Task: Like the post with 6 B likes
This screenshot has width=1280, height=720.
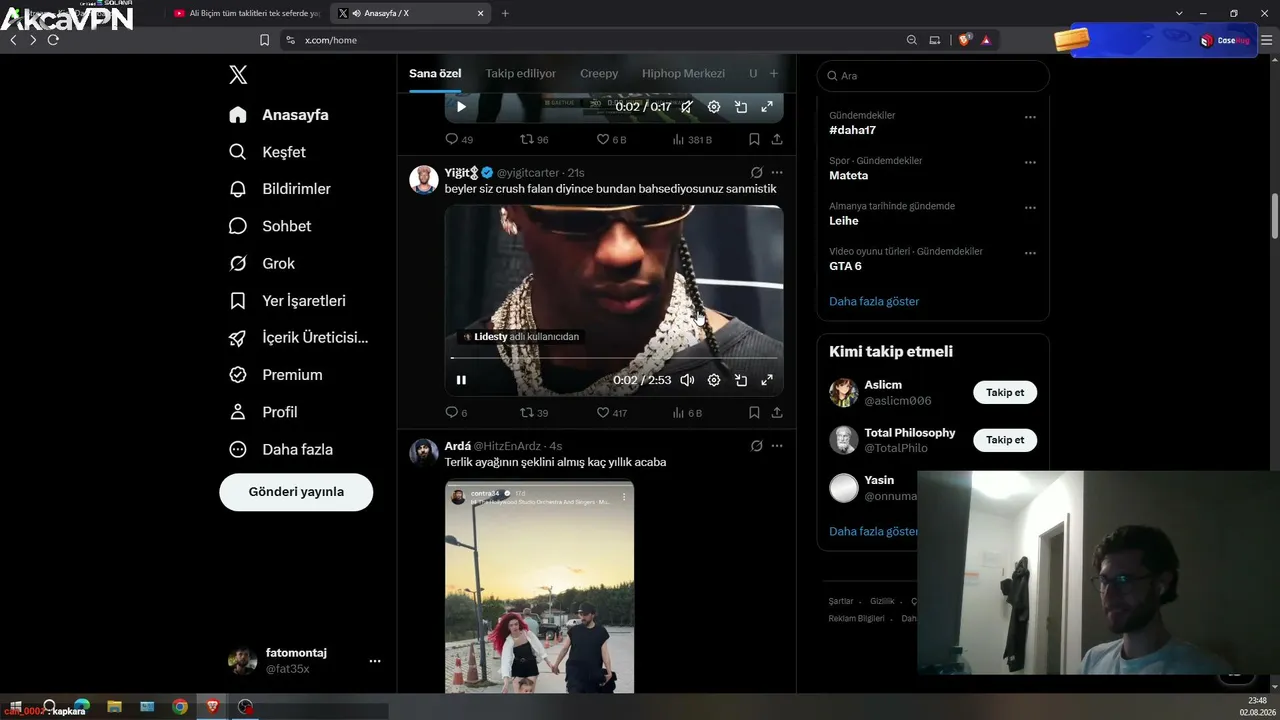Action: click(x=611, y=139)
